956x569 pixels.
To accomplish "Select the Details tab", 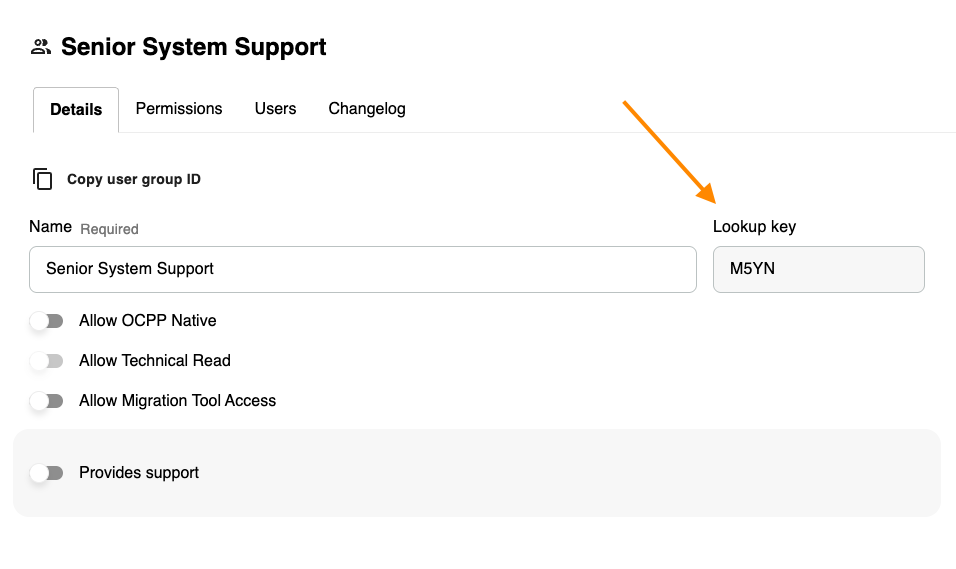I will tap(76, 110).
